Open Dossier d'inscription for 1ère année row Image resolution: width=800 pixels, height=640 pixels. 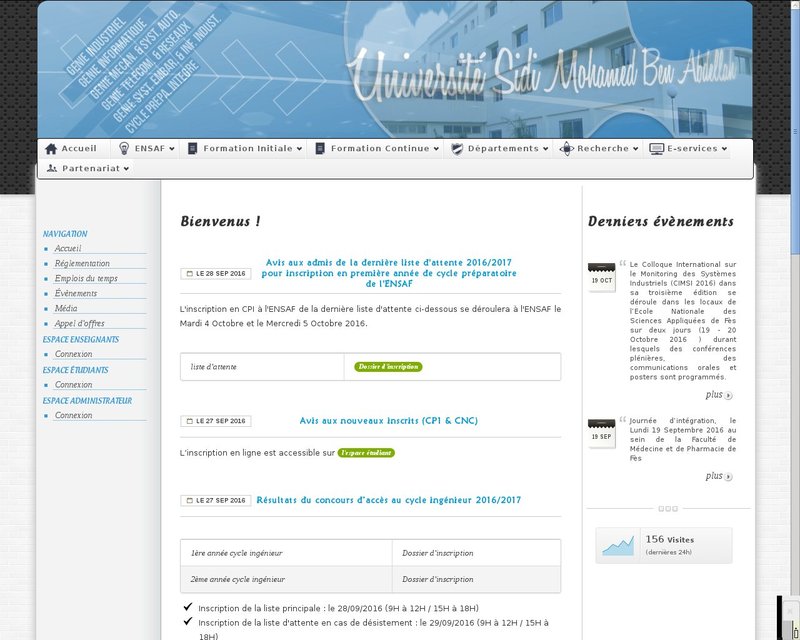tap(438, 553)
